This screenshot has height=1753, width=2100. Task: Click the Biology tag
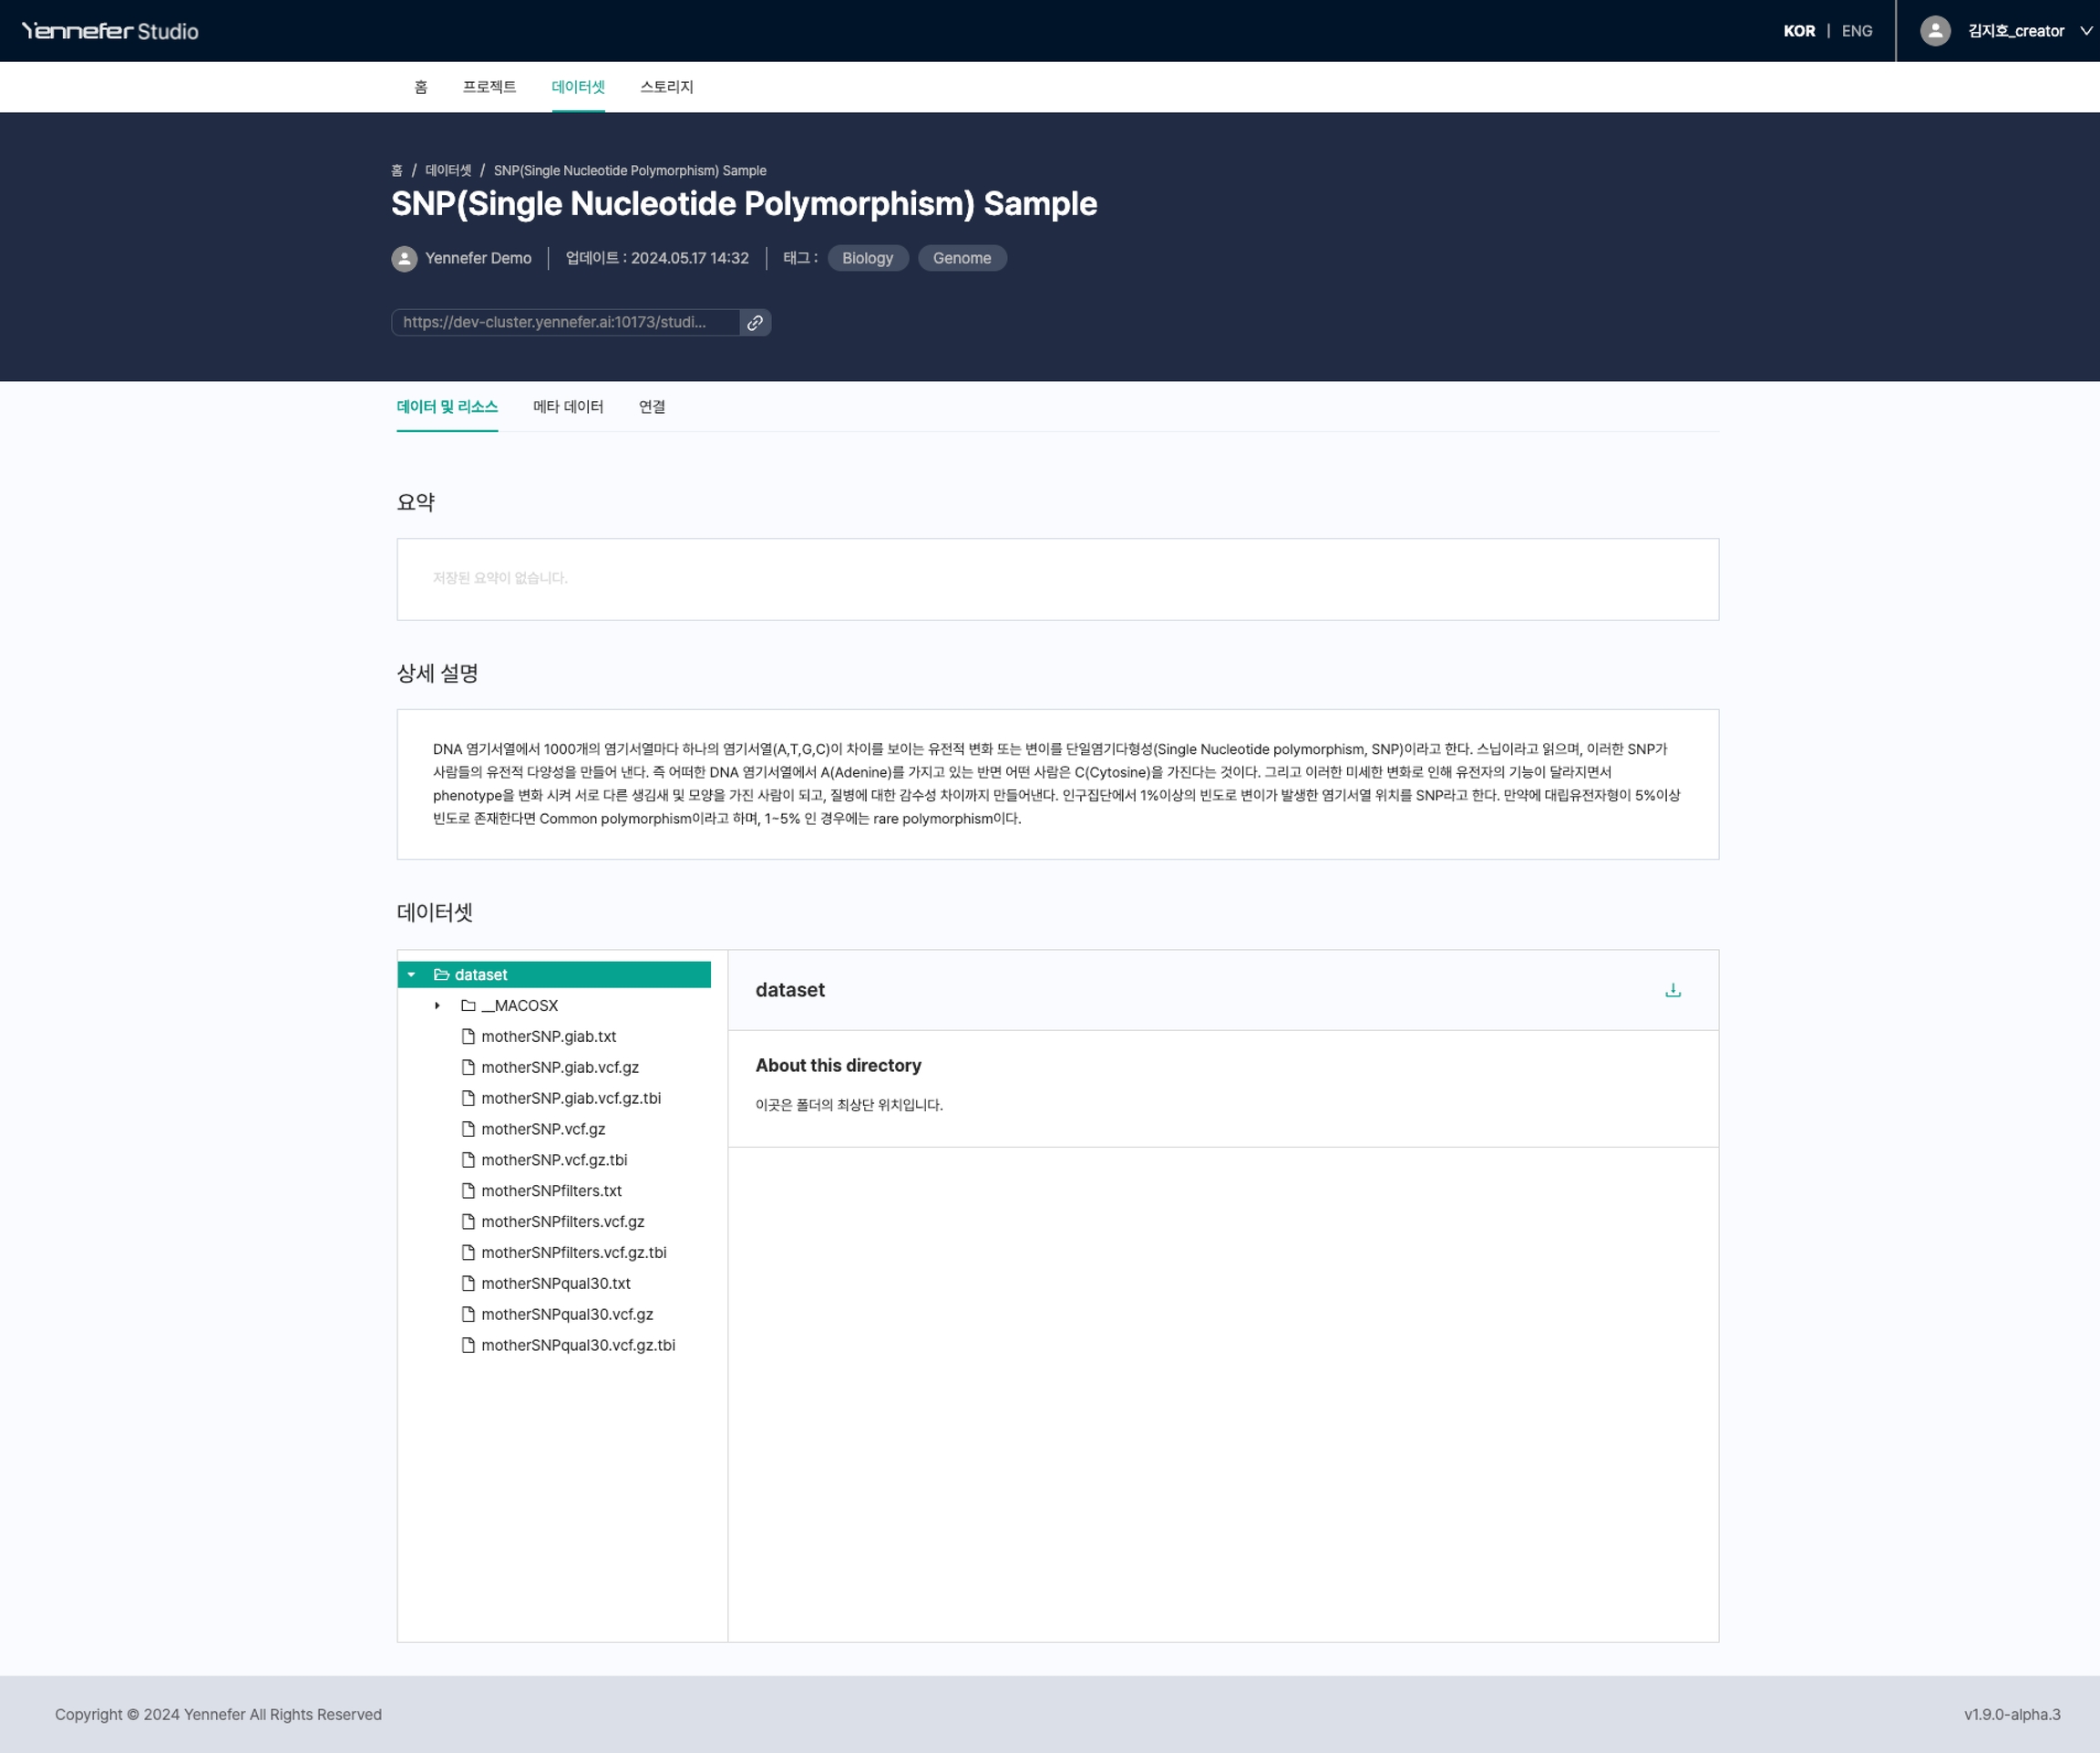(867, 258)
